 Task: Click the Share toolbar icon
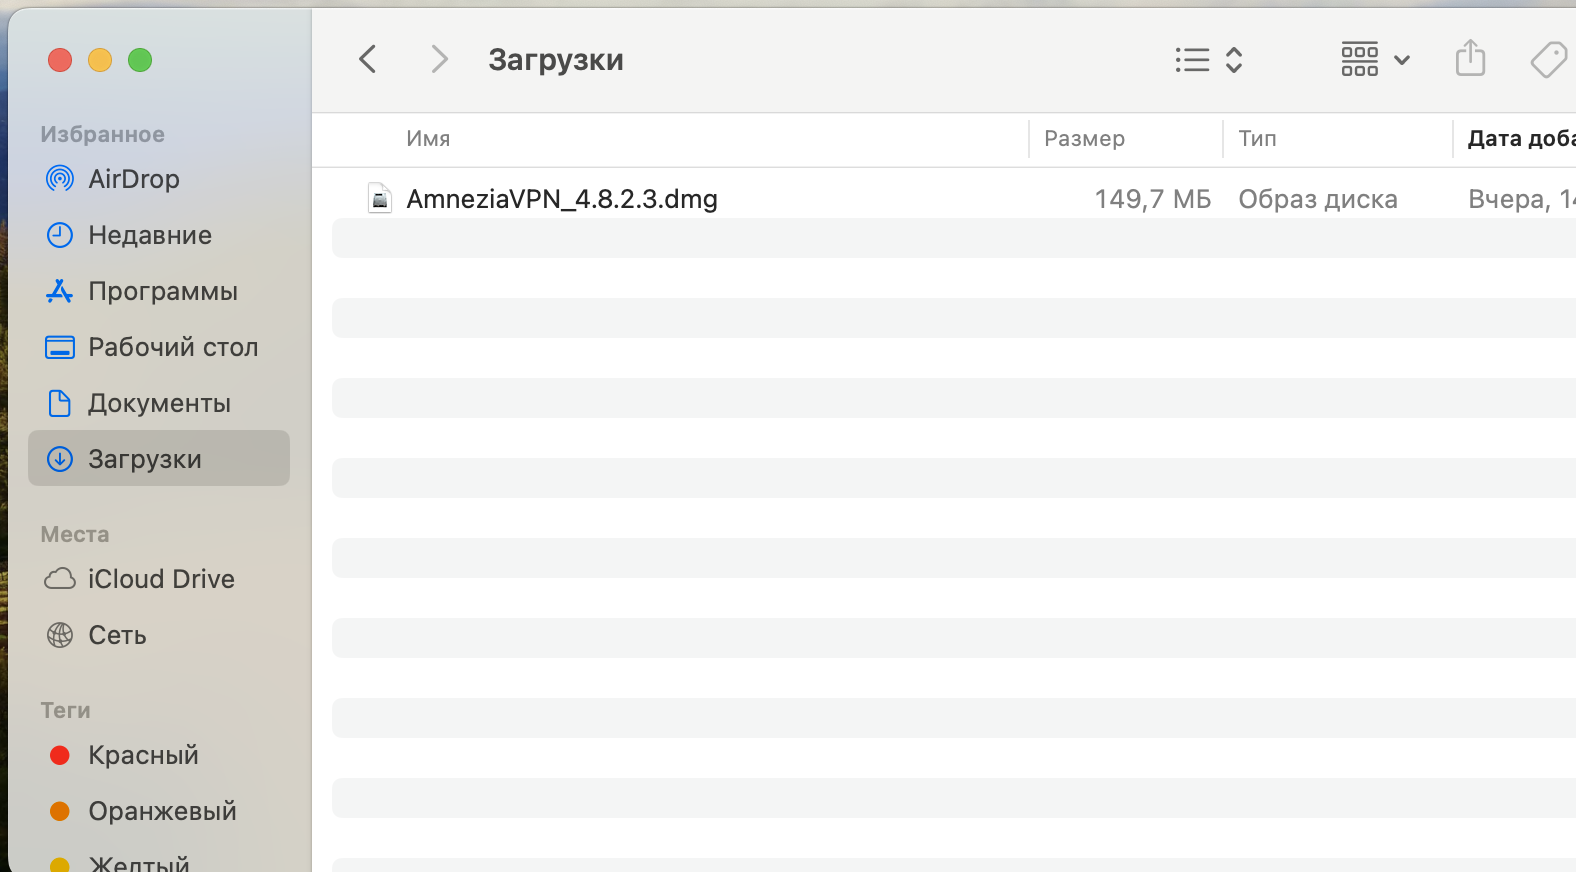[1470, 59]
